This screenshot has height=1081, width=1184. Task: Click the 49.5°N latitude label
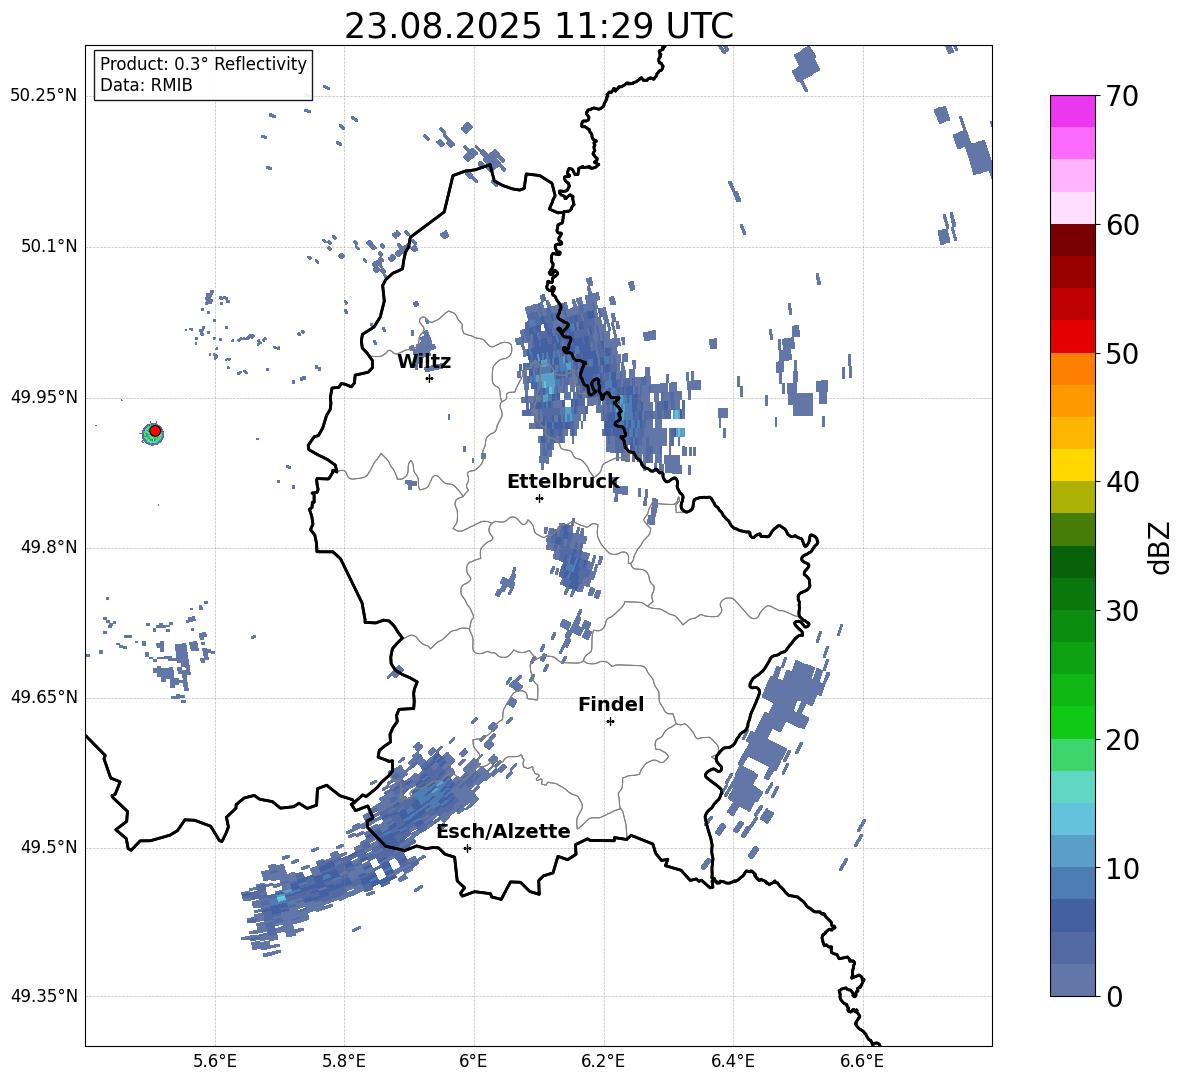point(49,846)
